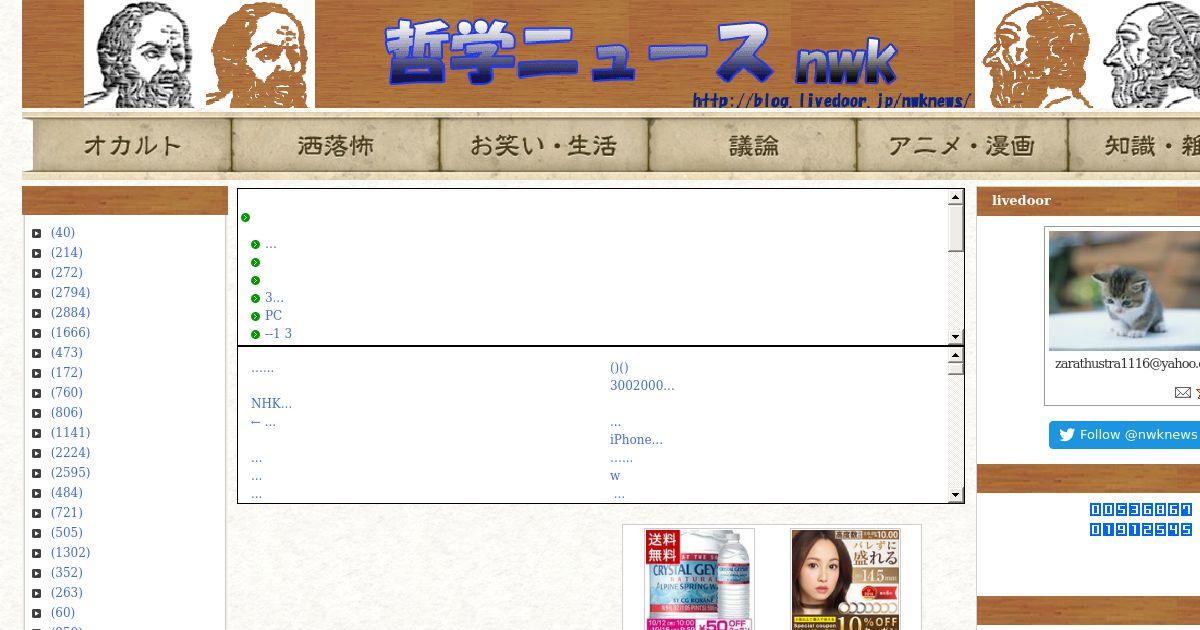
Task: Open the '3002000...' article link
Action: pos(642,386)
